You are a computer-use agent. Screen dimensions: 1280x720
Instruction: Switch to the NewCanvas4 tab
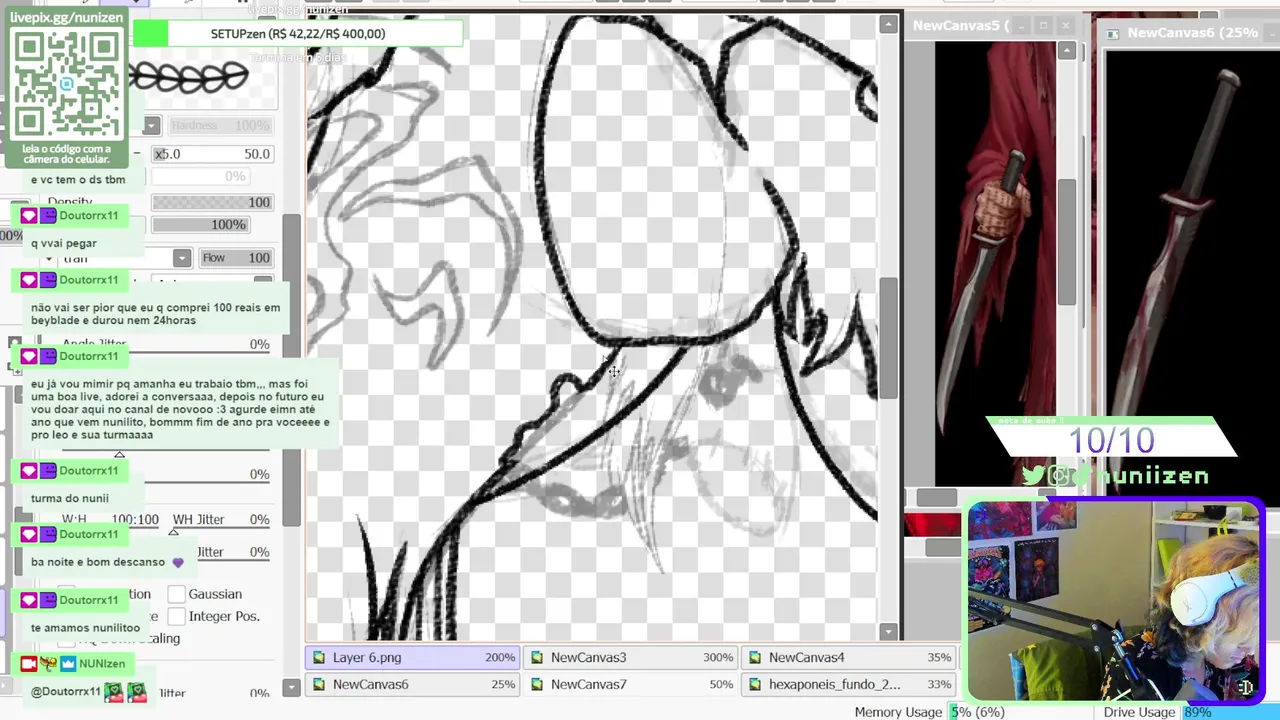(x=850, y=657)
